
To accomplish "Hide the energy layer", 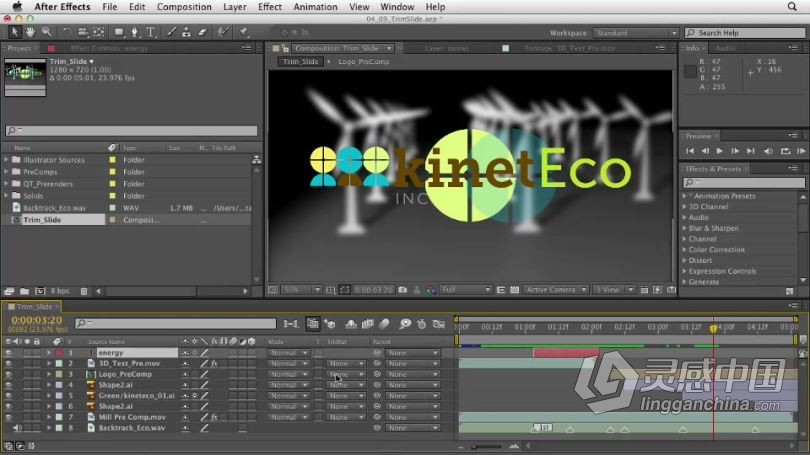I will (x=8, y=353).
